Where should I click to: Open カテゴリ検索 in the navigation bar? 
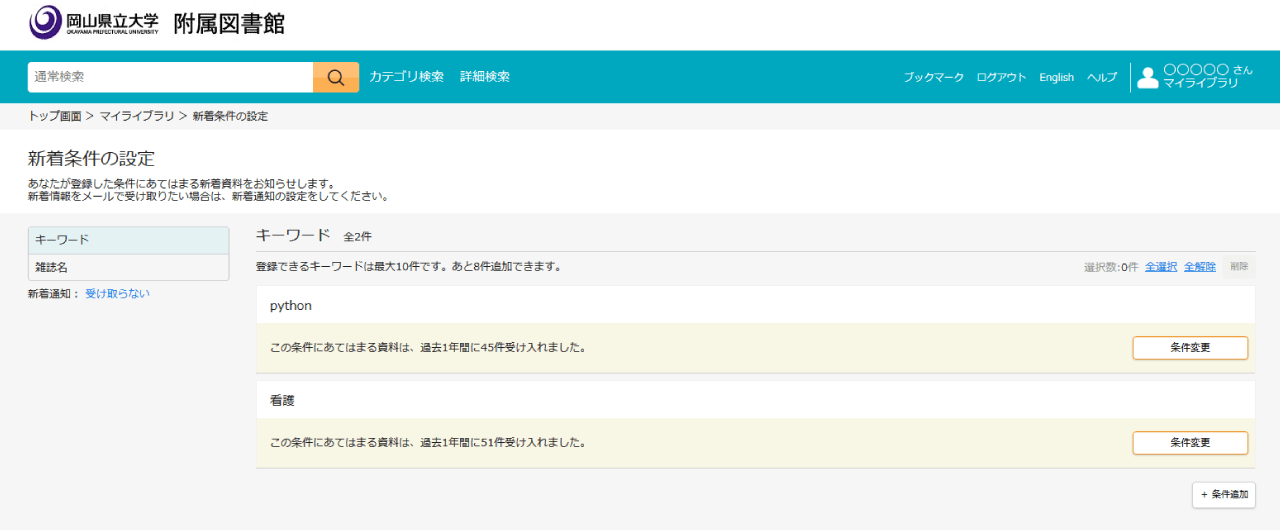point(406,77)
